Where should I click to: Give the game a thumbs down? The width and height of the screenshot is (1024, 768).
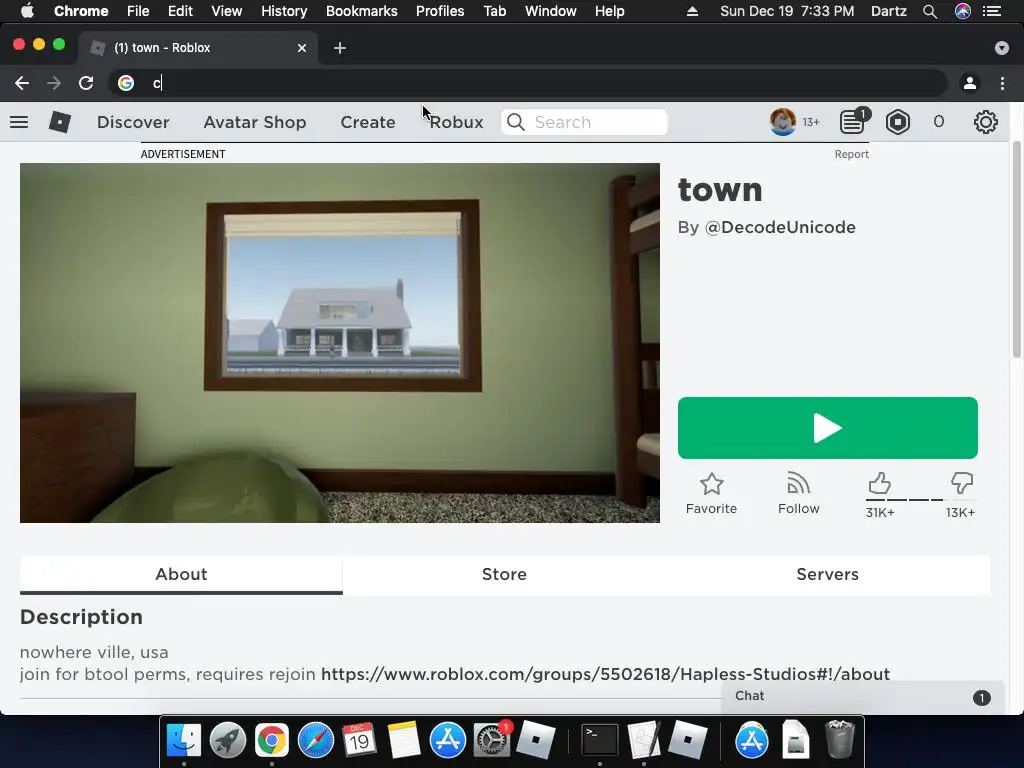pos(961,484)
